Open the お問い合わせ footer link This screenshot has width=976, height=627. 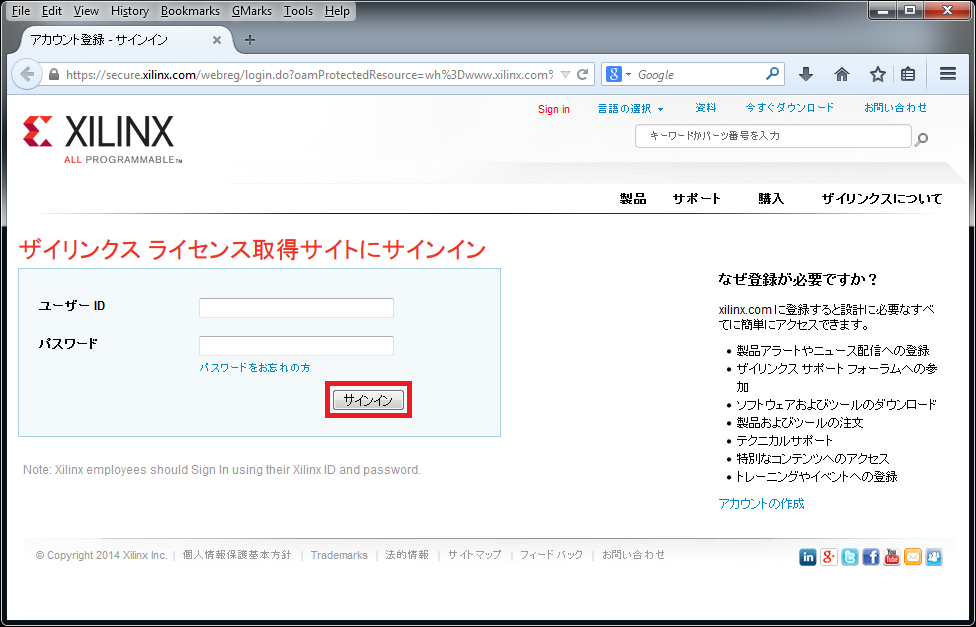coord(634,554)
